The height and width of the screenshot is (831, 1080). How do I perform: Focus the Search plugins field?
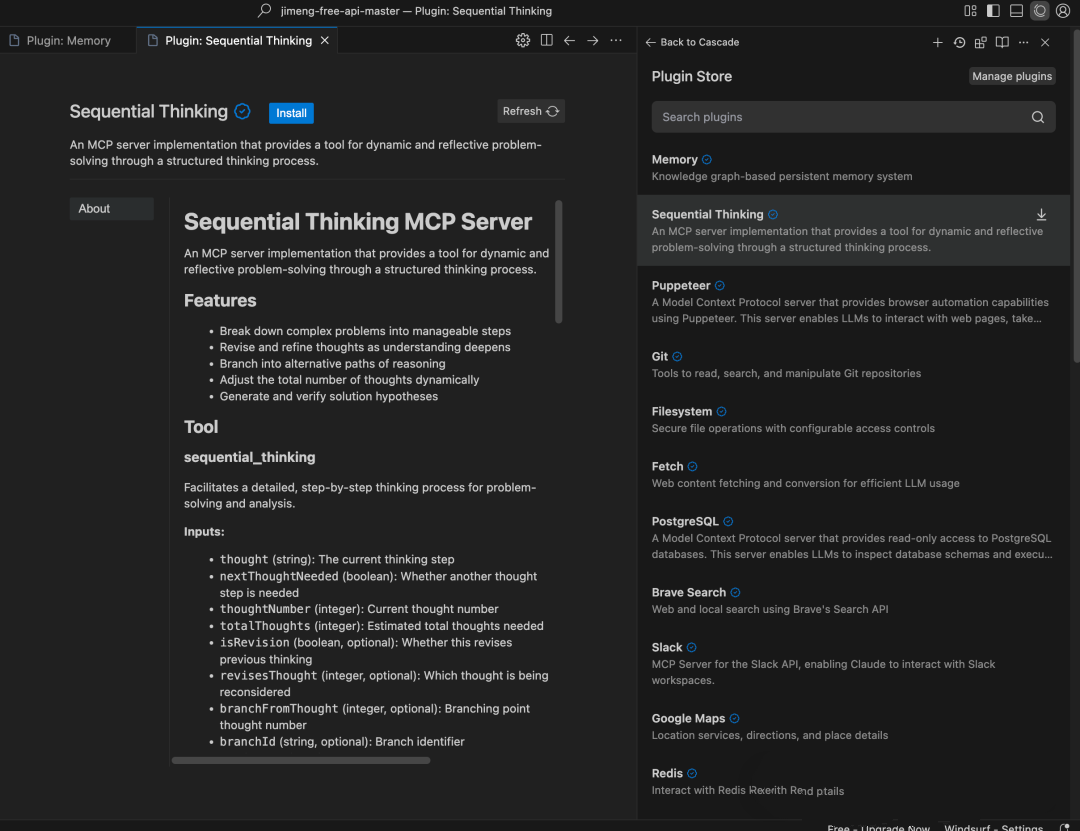point(853,117)
